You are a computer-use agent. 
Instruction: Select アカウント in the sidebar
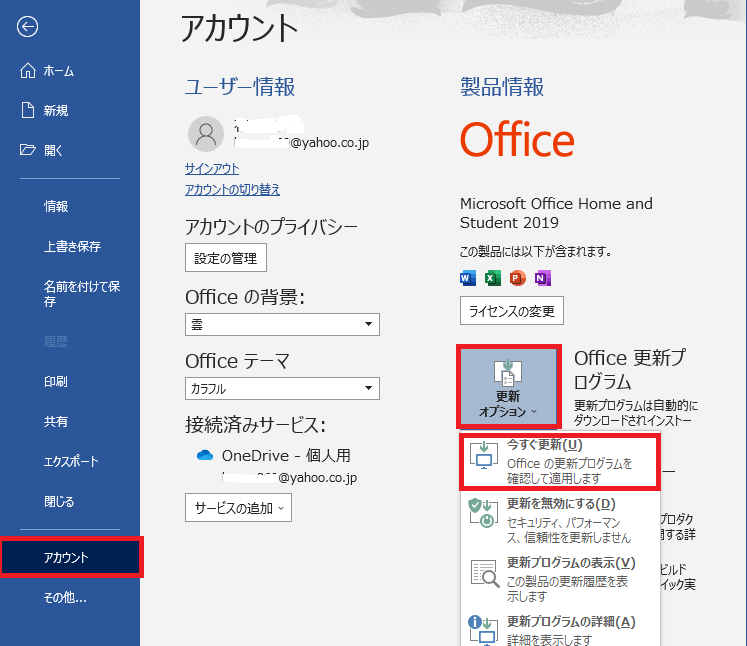click(70, 557)
